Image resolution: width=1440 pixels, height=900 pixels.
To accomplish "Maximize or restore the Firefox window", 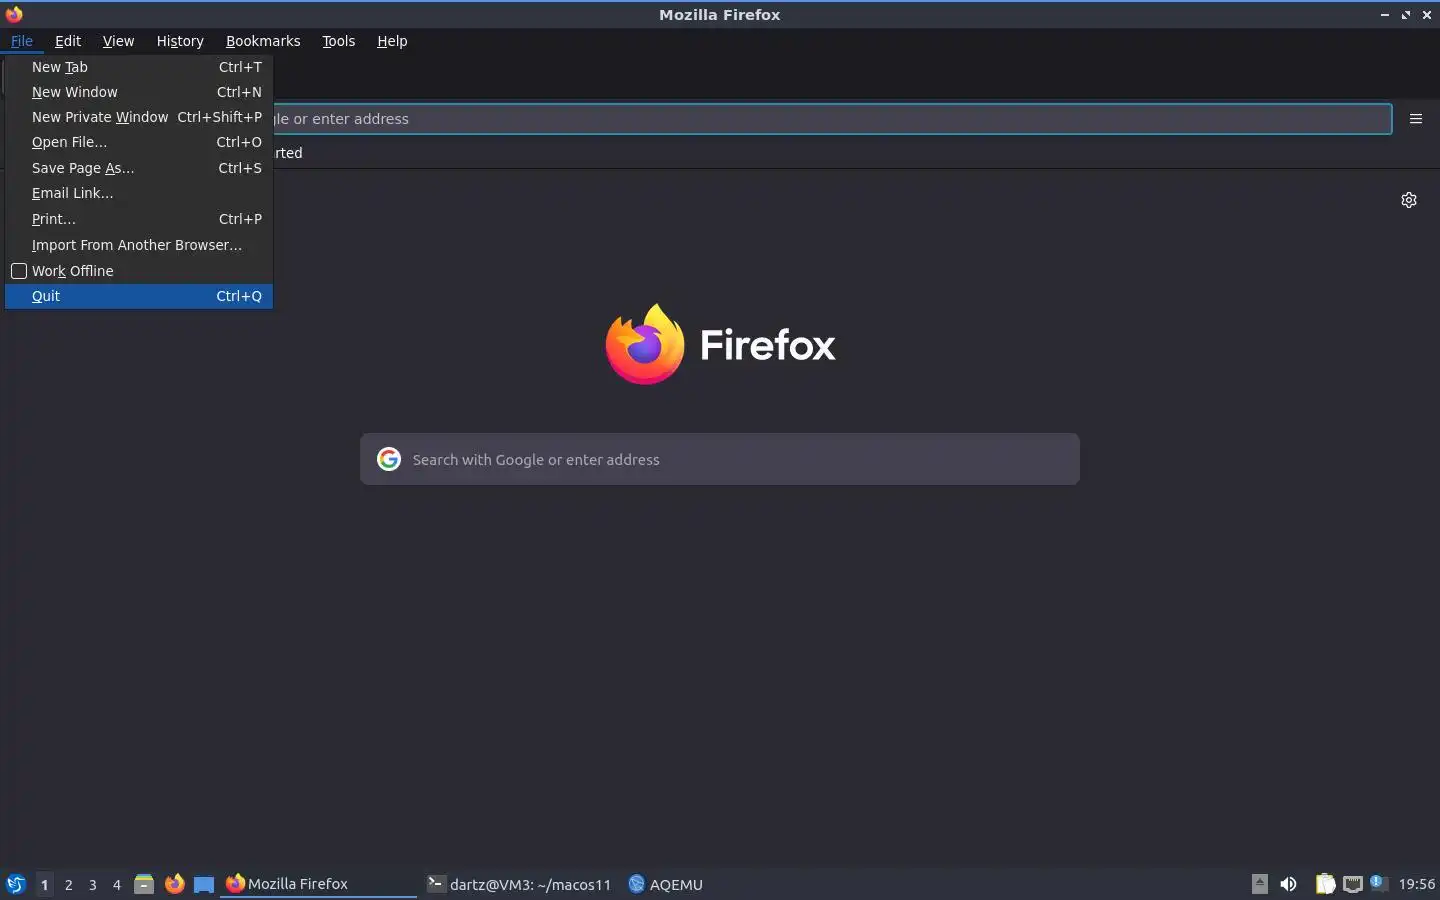I will 1406,15.
